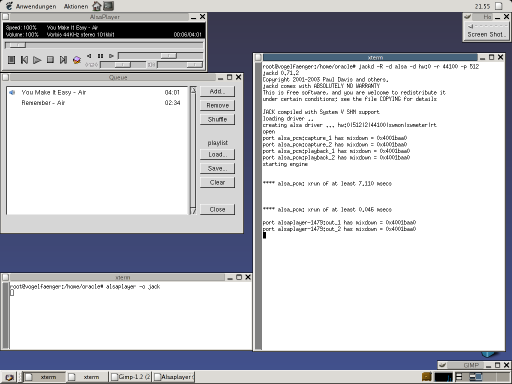Click the Screen Shot button
The image size is (512, 384).
[x=486, y=35]
